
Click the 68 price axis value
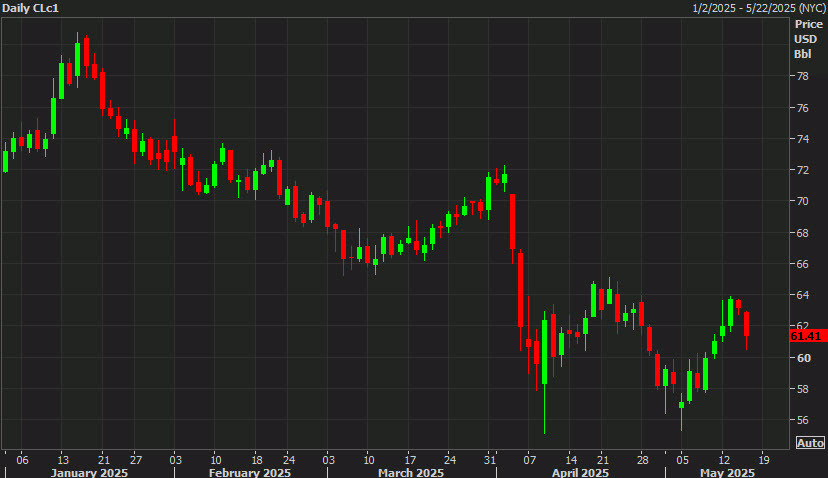[x=802, y=233]
